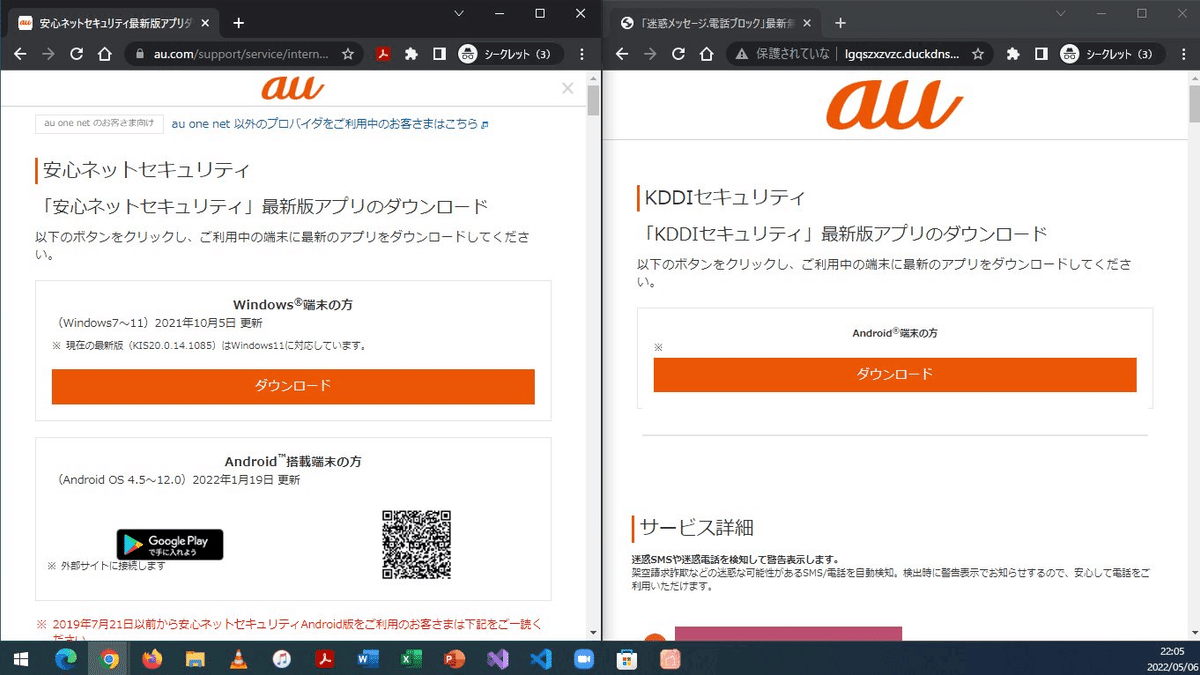Image resolution: width=1200 pixels, height=675 pixels.
Task: Click lock icon beside au.com address
Action: point(140,54)
